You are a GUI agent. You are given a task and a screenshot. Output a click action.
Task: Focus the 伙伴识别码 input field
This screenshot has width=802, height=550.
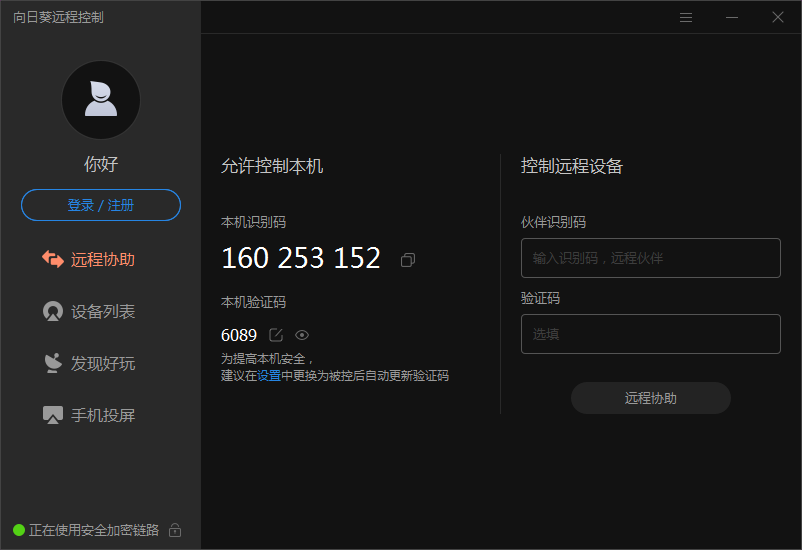651,258
